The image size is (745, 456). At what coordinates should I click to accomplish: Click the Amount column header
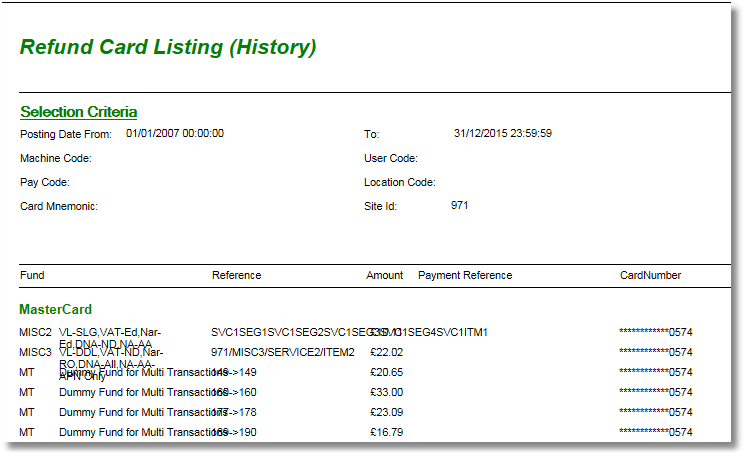click(385, 275)
